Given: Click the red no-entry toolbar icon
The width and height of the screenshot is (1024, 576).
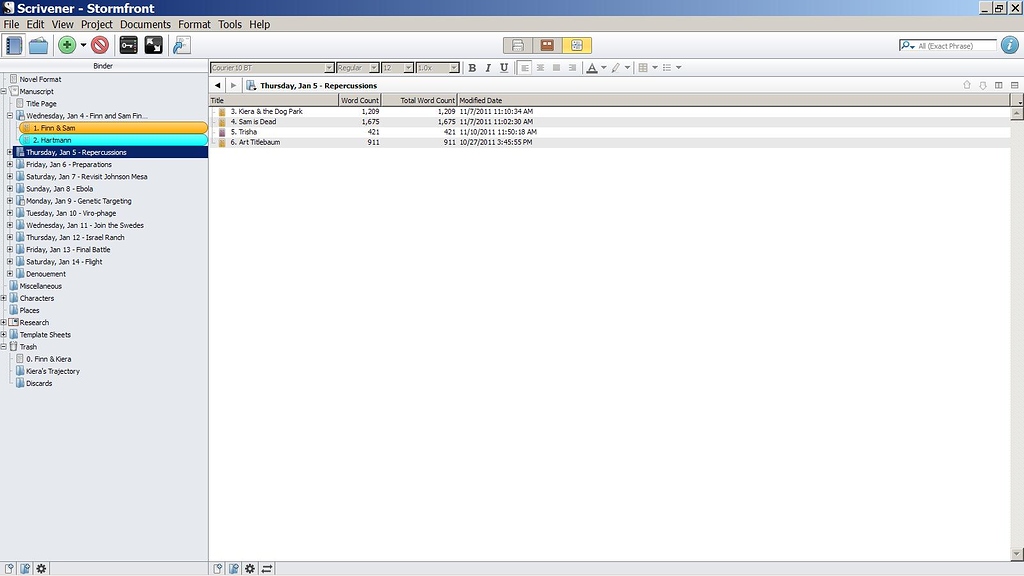Looking at the screenshot, I should point(100,45).
